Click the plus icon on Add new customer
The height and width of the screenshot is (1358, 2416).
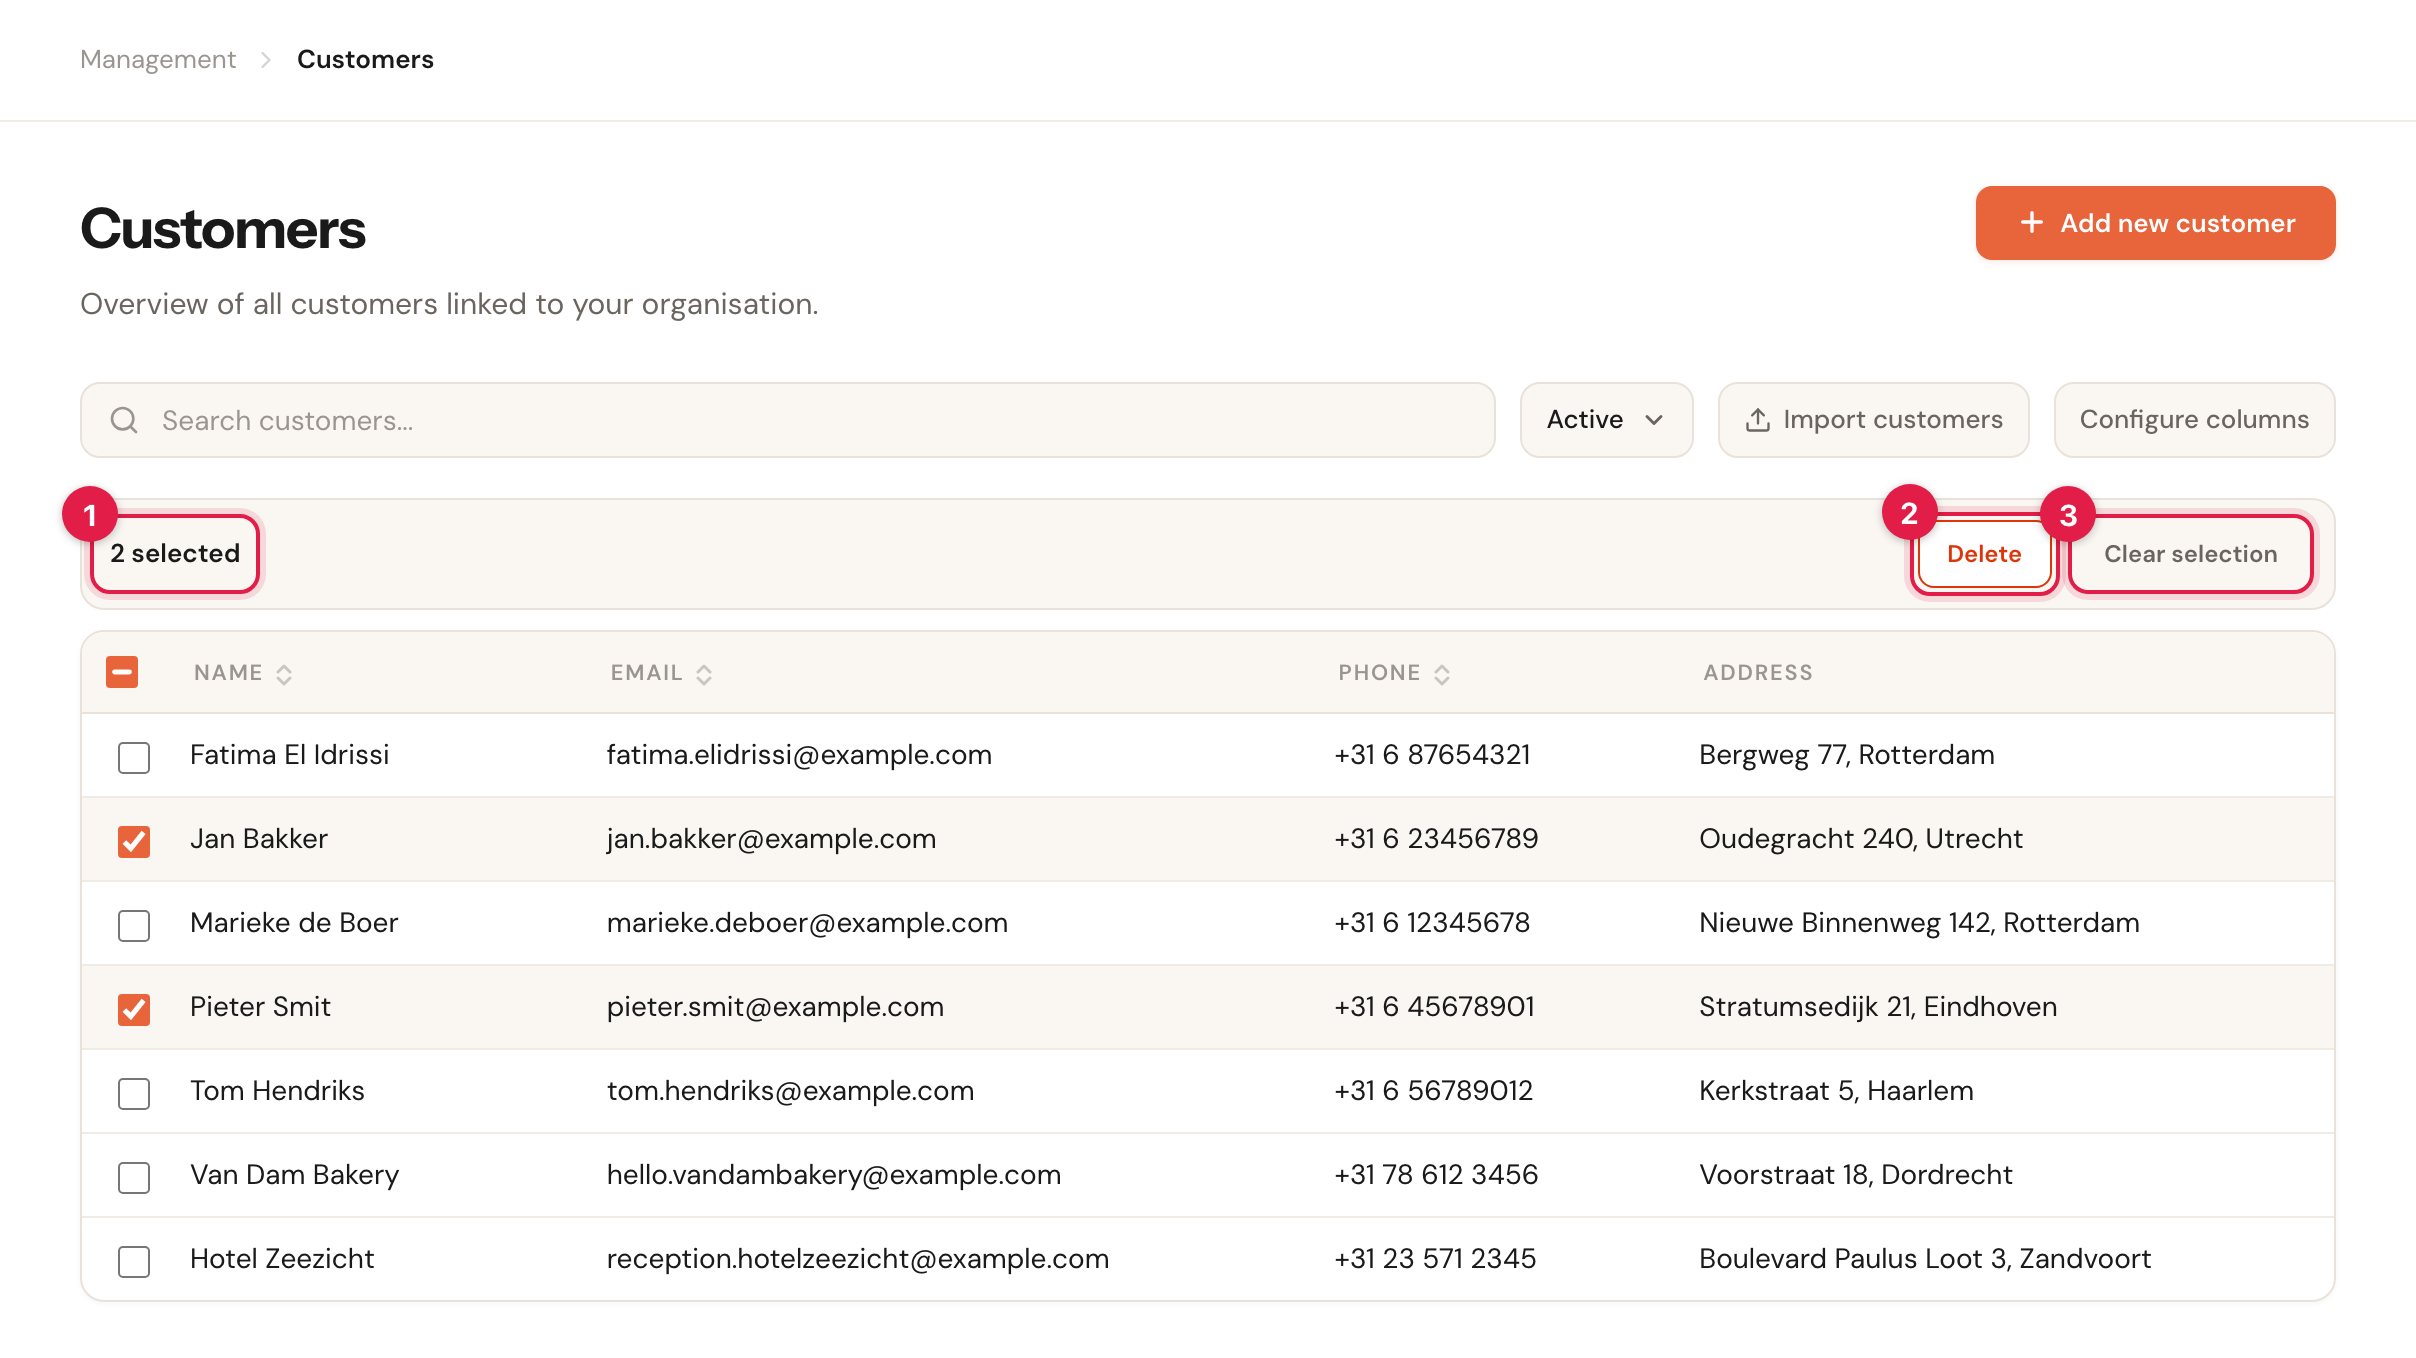click(x=2031, y=222)
